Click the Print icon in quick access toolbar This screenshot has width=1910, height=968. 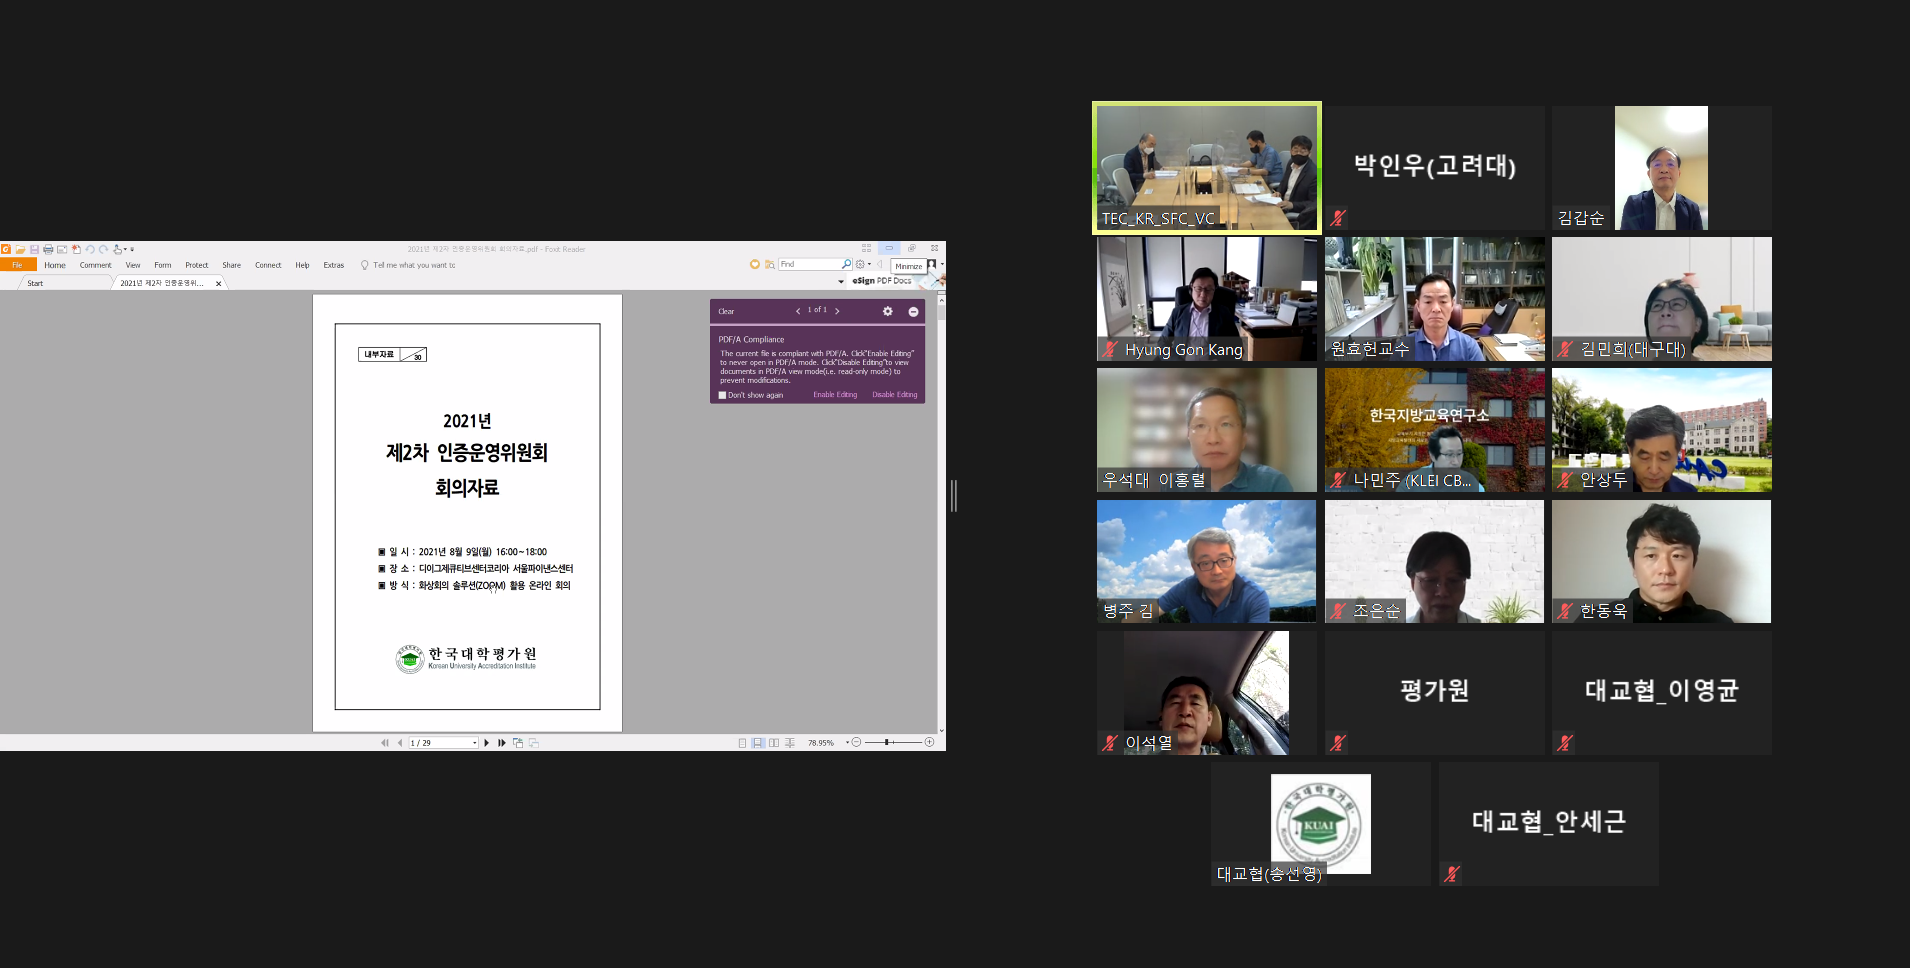[x=48, y=249]
